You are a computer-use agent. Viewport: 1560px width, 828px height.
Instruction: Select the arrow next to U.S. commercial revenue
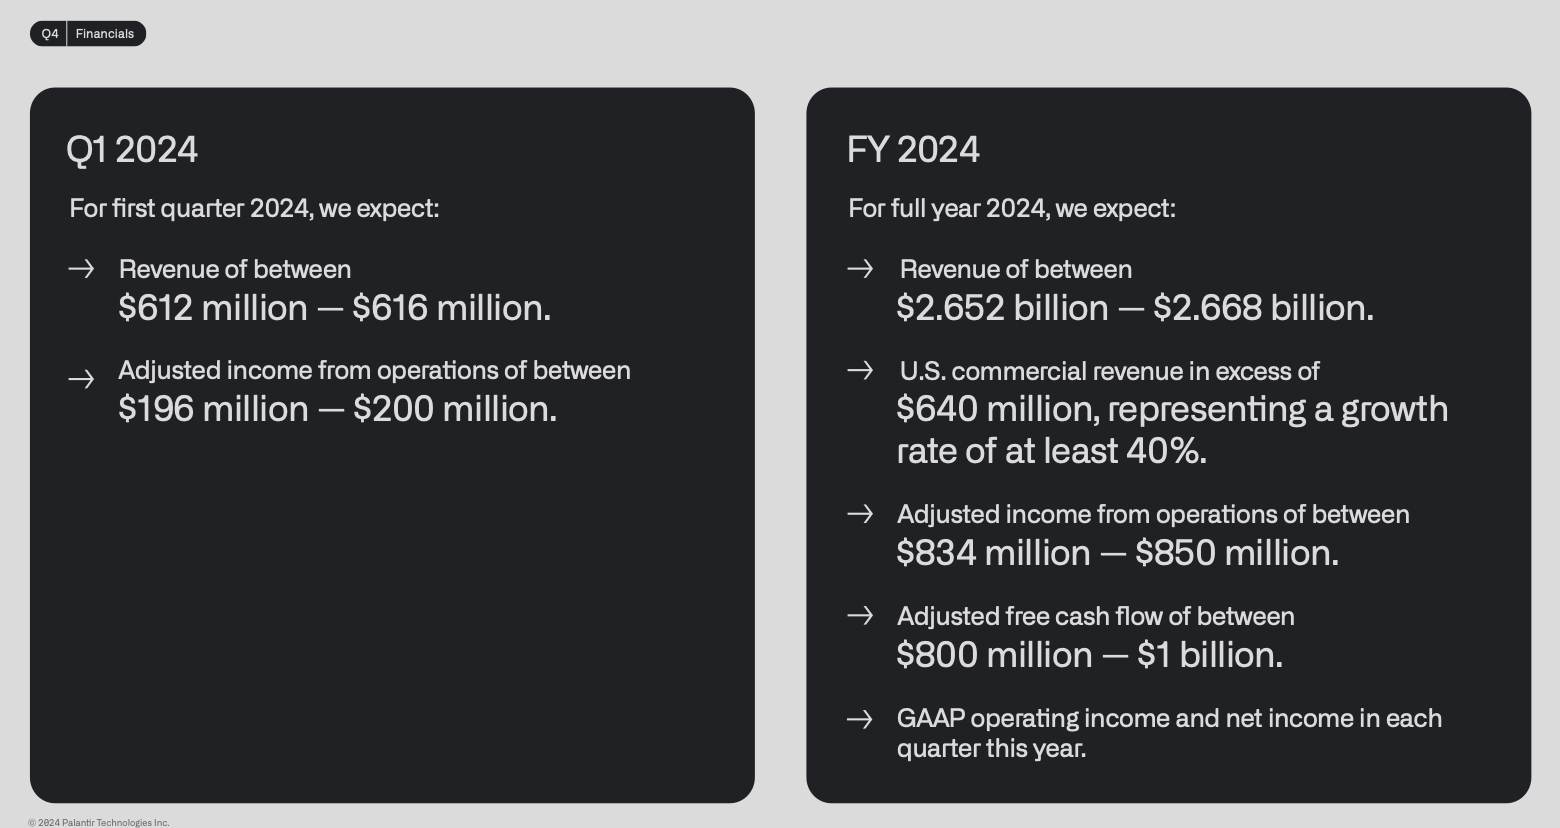click(x=860, y=371)
